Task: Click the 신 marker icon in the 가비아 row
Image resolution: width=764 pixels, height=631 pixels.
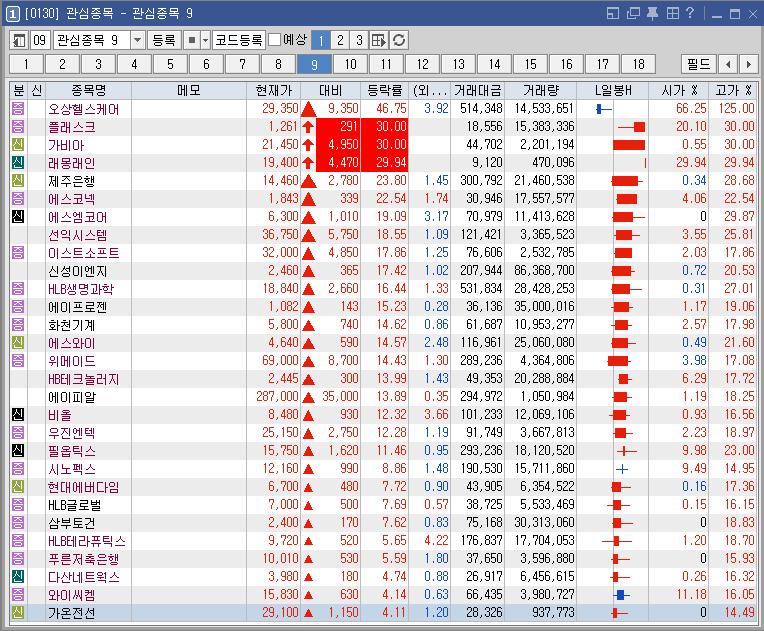Action: 18,144
